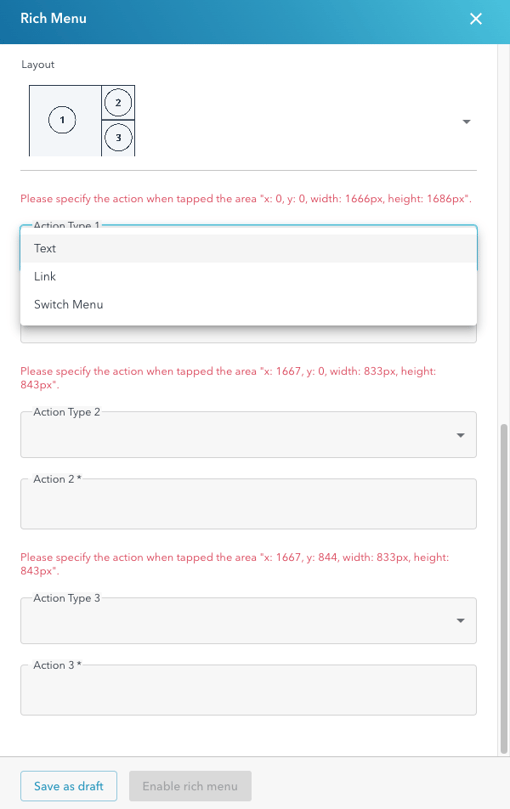Click the Rich Menu header title
The image size is (510, 809).
click(53, 19)
